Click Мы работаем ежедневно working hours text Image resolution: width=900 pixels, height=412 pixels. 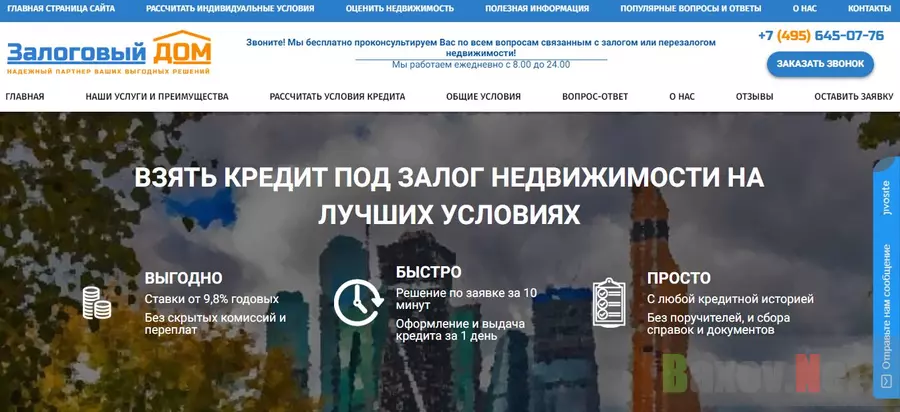(x=481, y=65)
